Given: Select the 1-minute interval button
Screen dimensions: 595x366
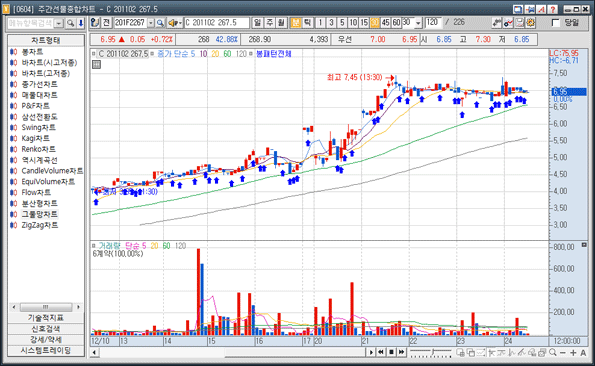Looking at the screenshot, I should click(x=320, y=23).
